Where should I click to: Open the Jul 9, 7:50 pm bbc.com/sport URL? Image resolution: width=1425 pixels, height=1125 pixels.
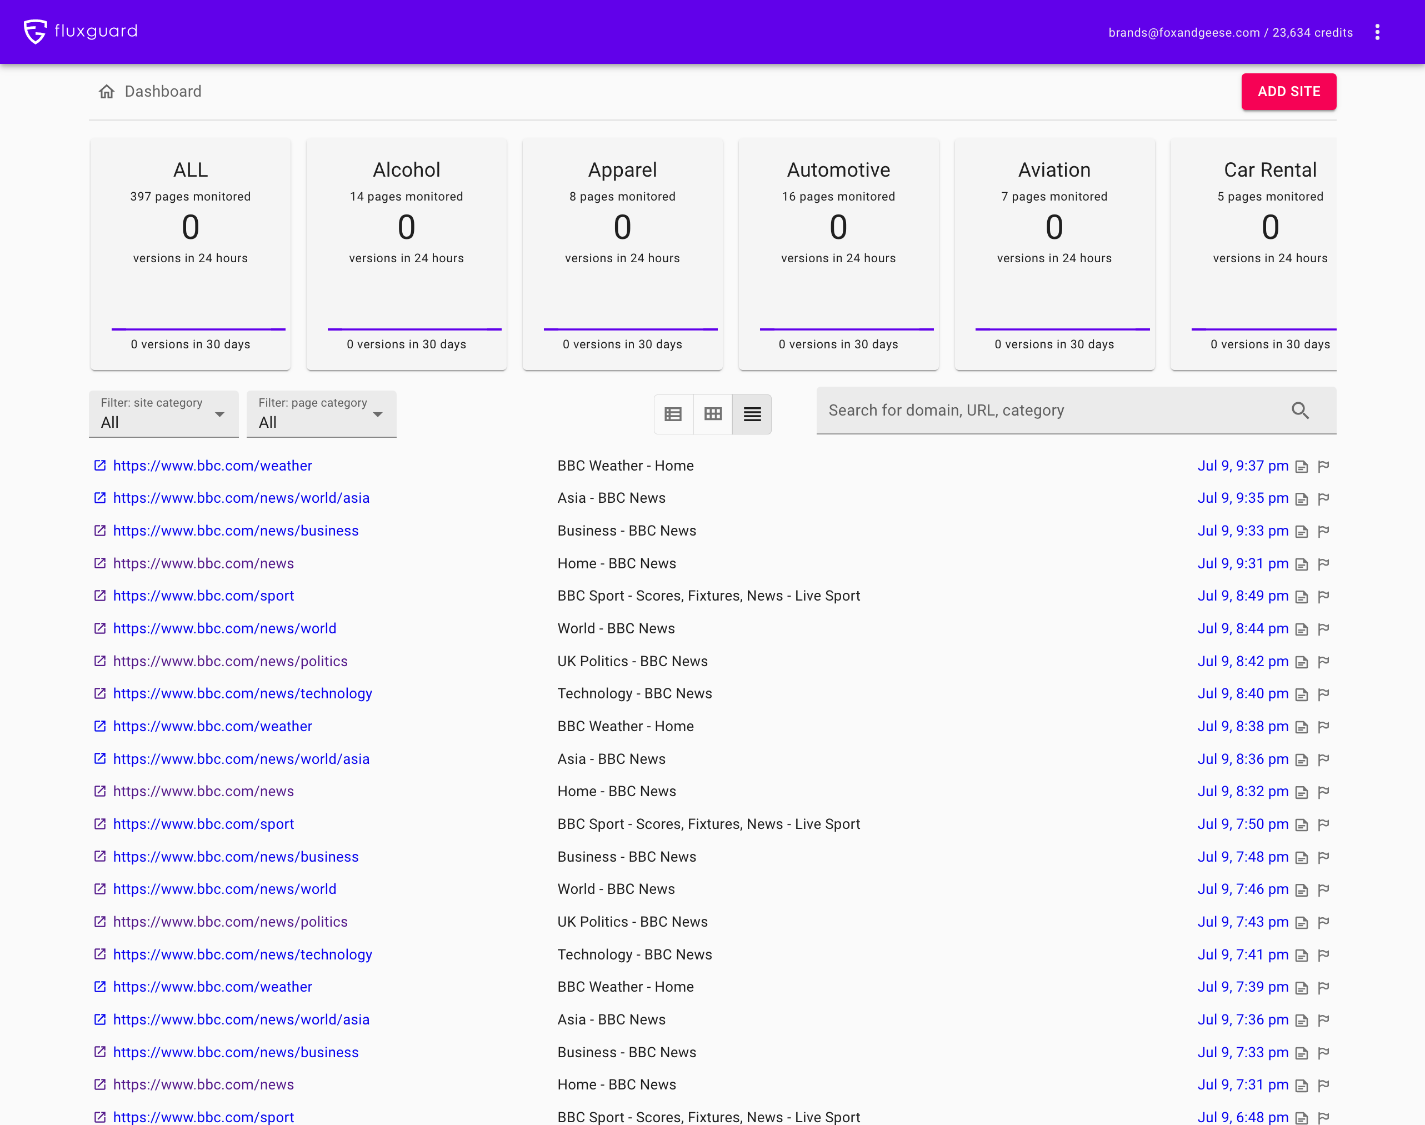click(x=203, y=824)
